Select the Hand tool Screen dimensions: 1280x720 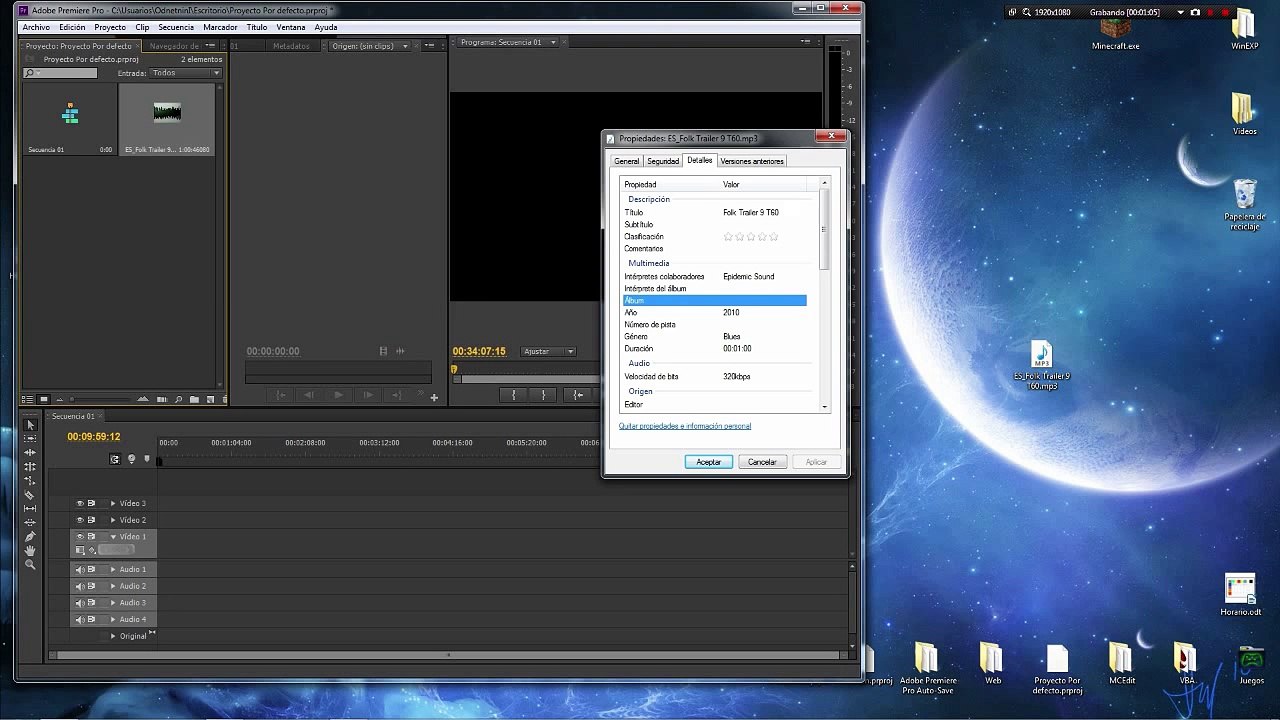30,551
